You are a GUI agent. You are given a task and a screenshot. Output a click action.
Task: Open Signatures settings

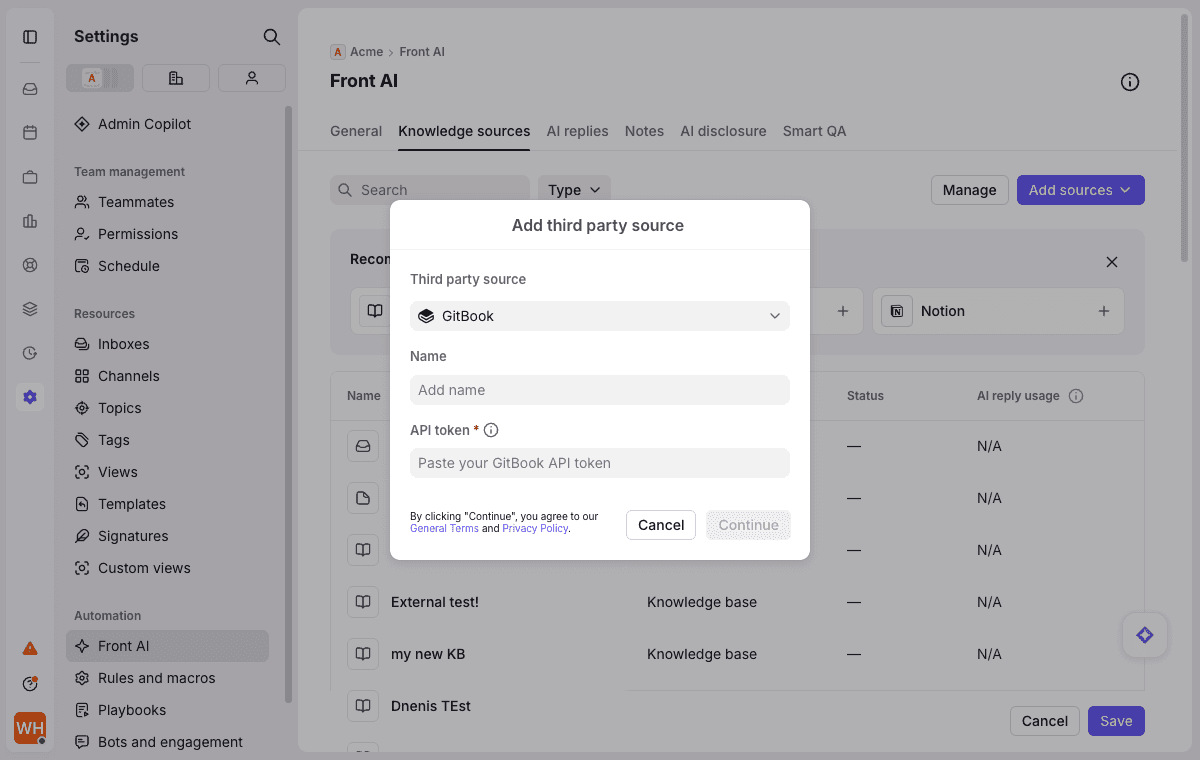pyautogui.click(x=167, y=536)
